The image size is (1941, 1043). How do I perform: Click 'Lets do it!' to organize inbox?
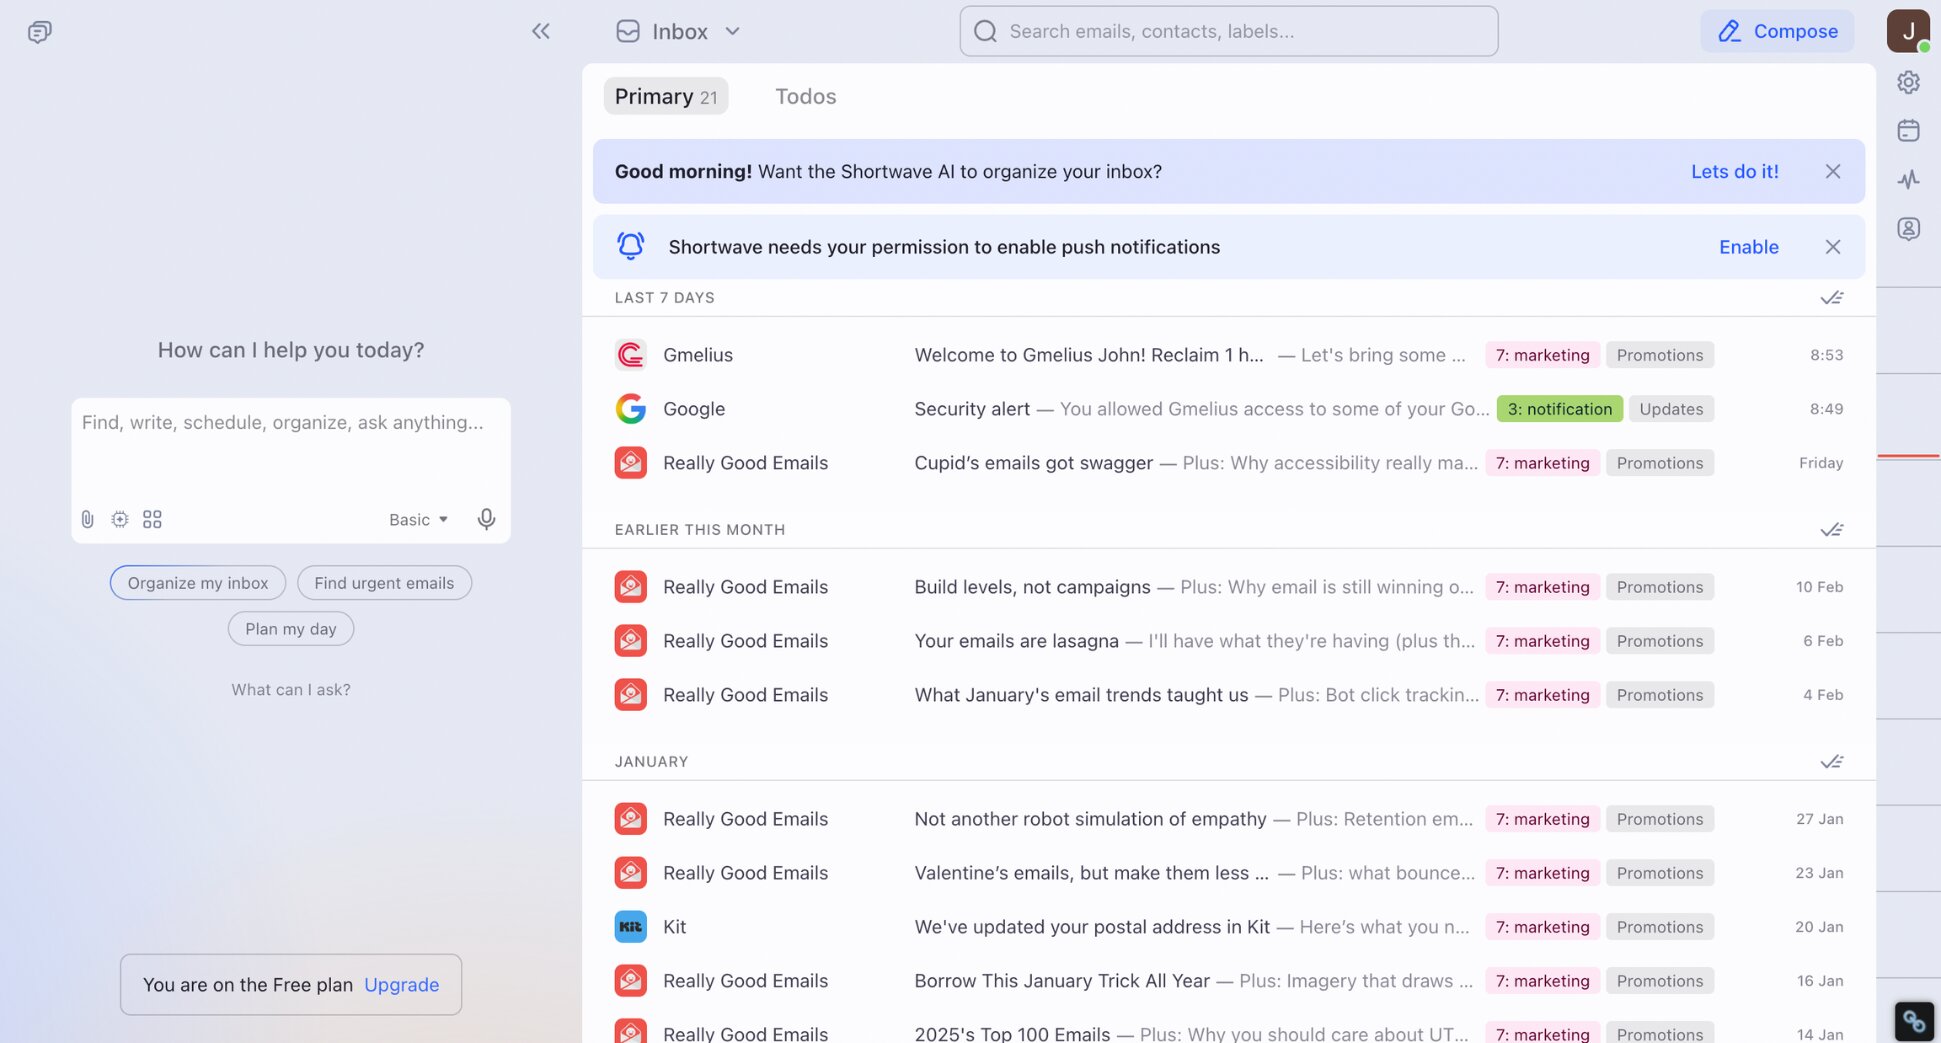tap(1735, 171)
